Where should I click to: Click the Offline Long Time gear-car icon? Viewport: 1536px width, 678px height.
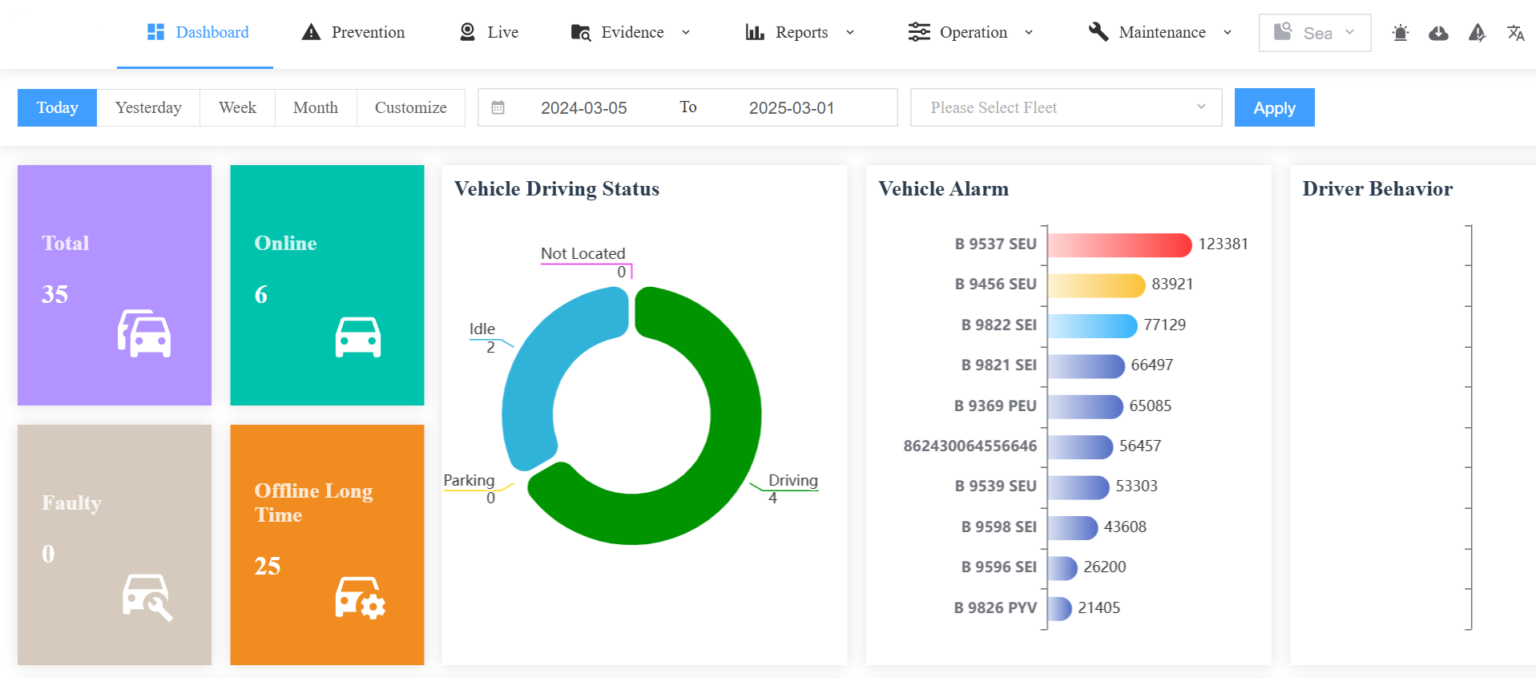pos(359,598)
